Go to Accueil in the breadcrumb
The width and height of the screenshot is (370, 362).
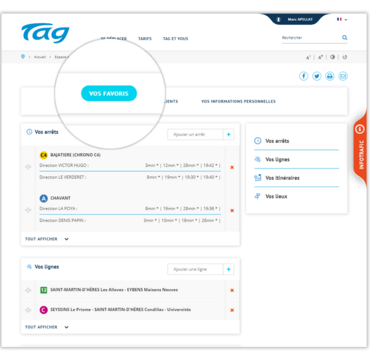point(40,57)
